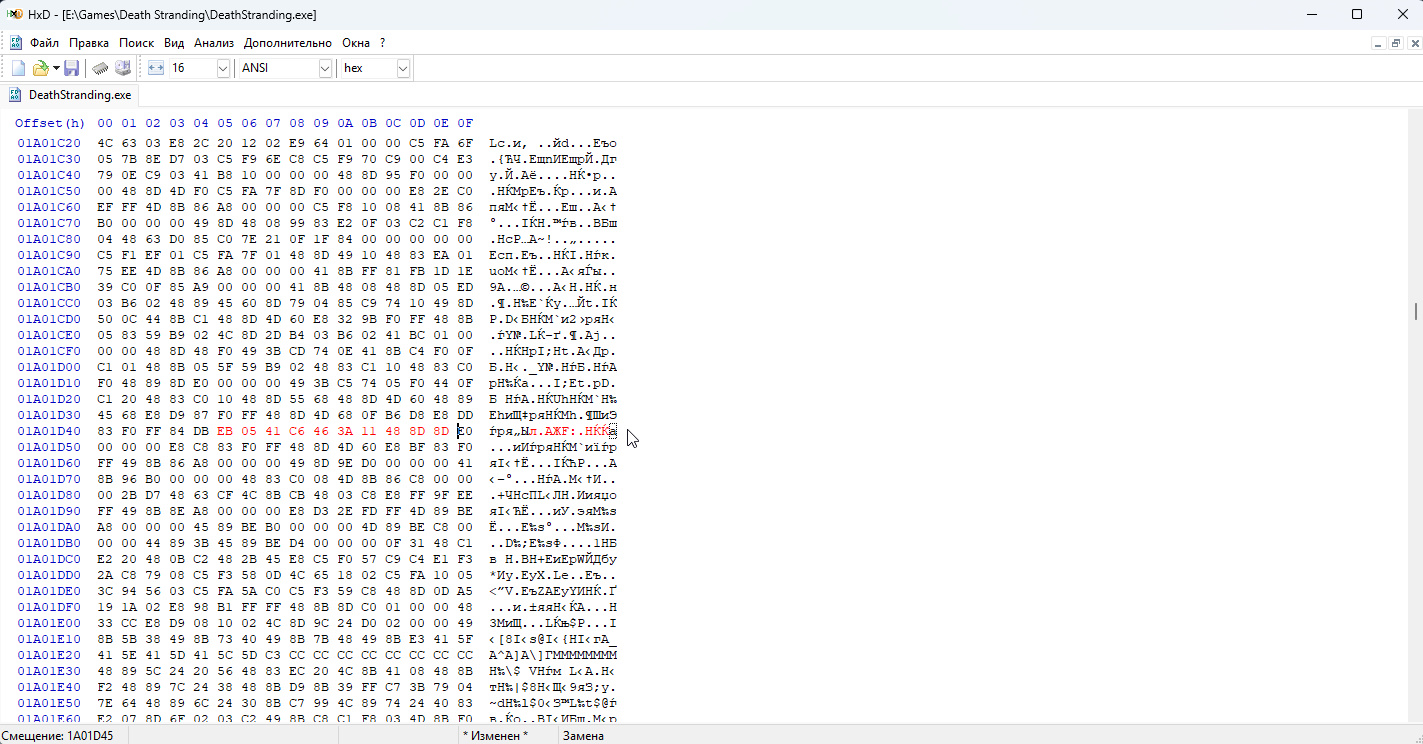Minimize the inner document window
1423x744 pixels.
coord(1379,44)
